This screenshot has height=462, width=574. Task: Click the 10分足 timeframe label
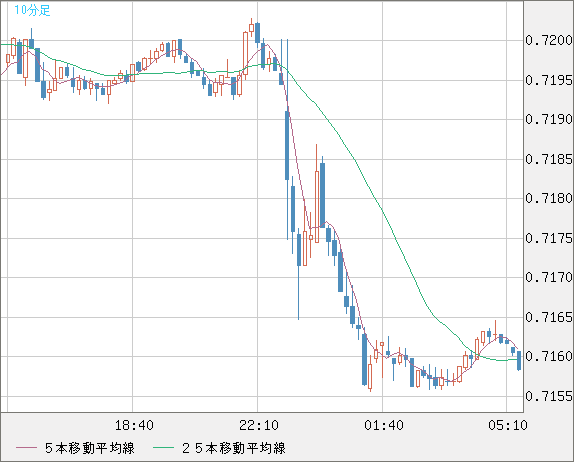pos(32,10)
